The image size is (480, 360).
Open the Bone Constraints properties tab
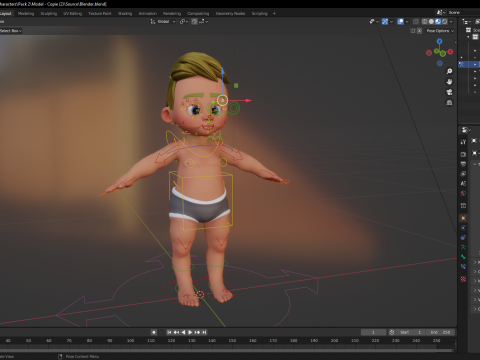463,267
